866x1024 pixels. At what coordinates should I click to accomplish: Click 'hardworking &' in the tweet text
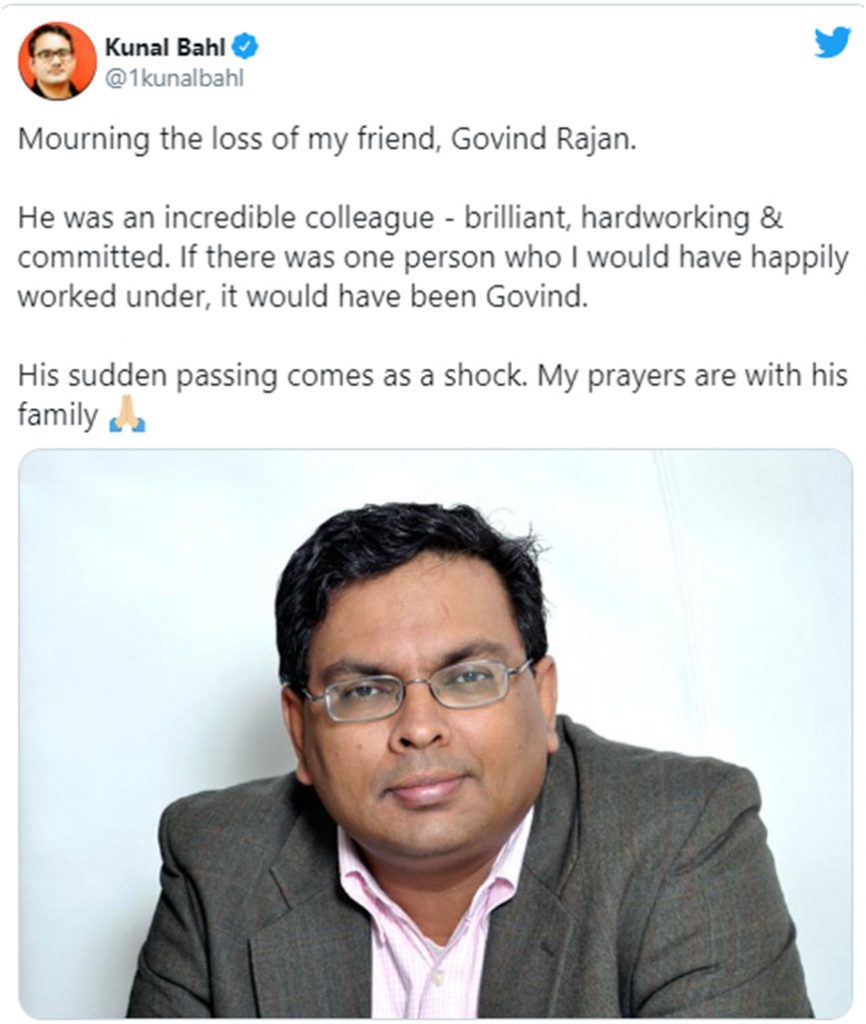pyautogui.click(x=681, y=218)
